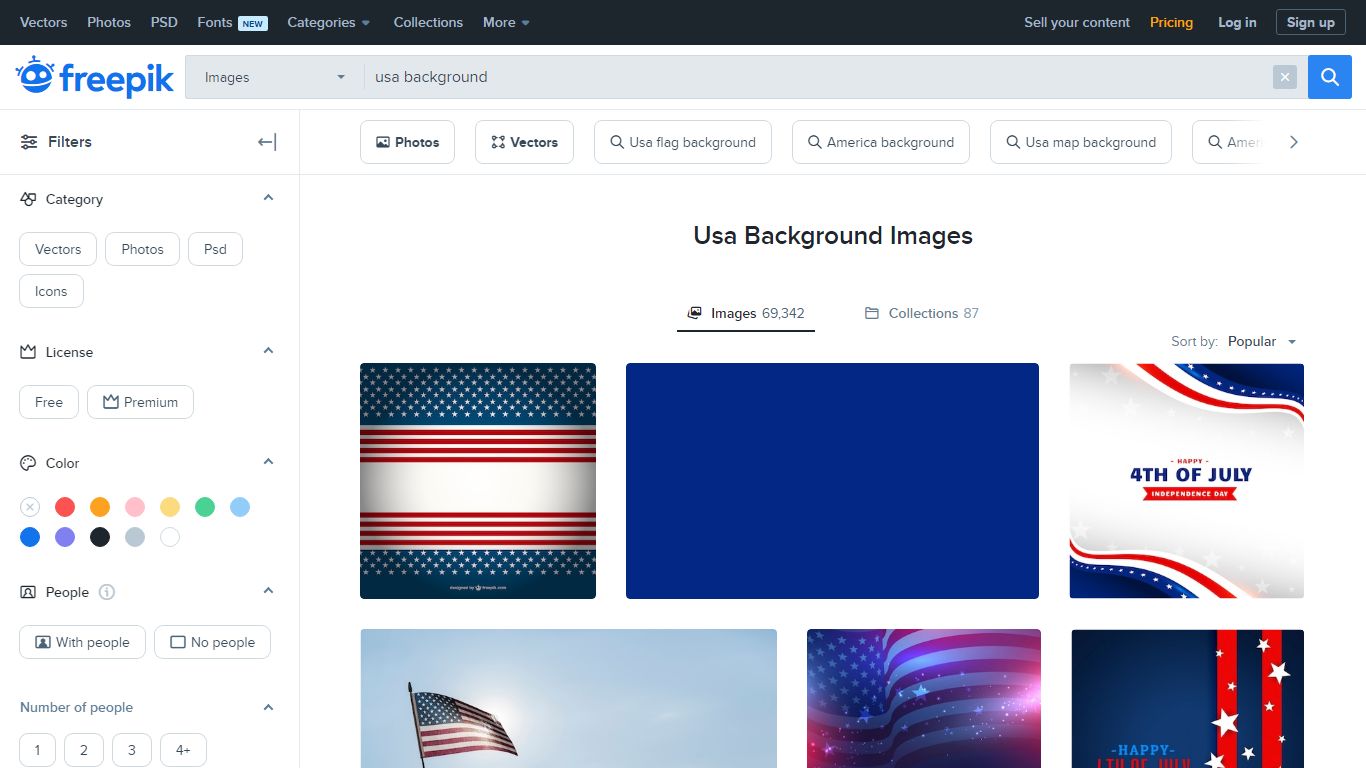Select the America background suggestion
Image resolution: width=1366 pixels, height=768 pixels.
point(880,142)
